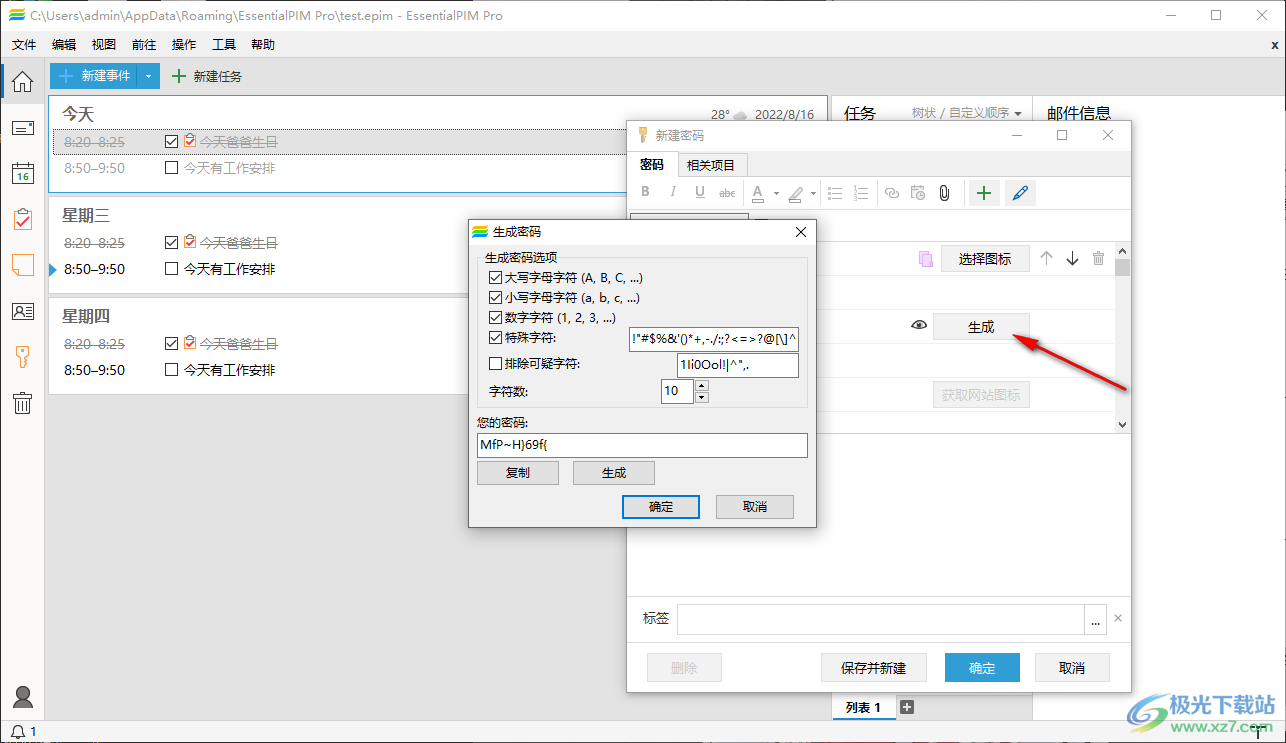Viewport: 1286px width, 743px height.
Task: Switch to the 相关项目 tab
Action: click(711, 165)
